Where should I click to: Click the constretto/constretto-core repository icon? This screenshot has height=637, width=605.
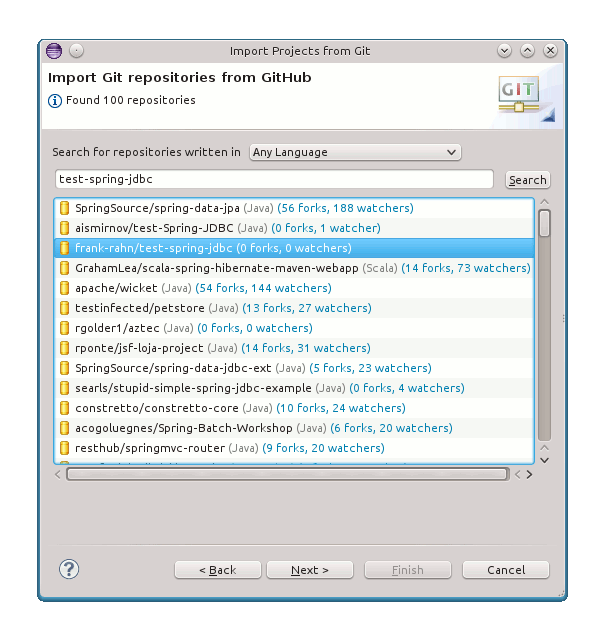pos(65,408)
